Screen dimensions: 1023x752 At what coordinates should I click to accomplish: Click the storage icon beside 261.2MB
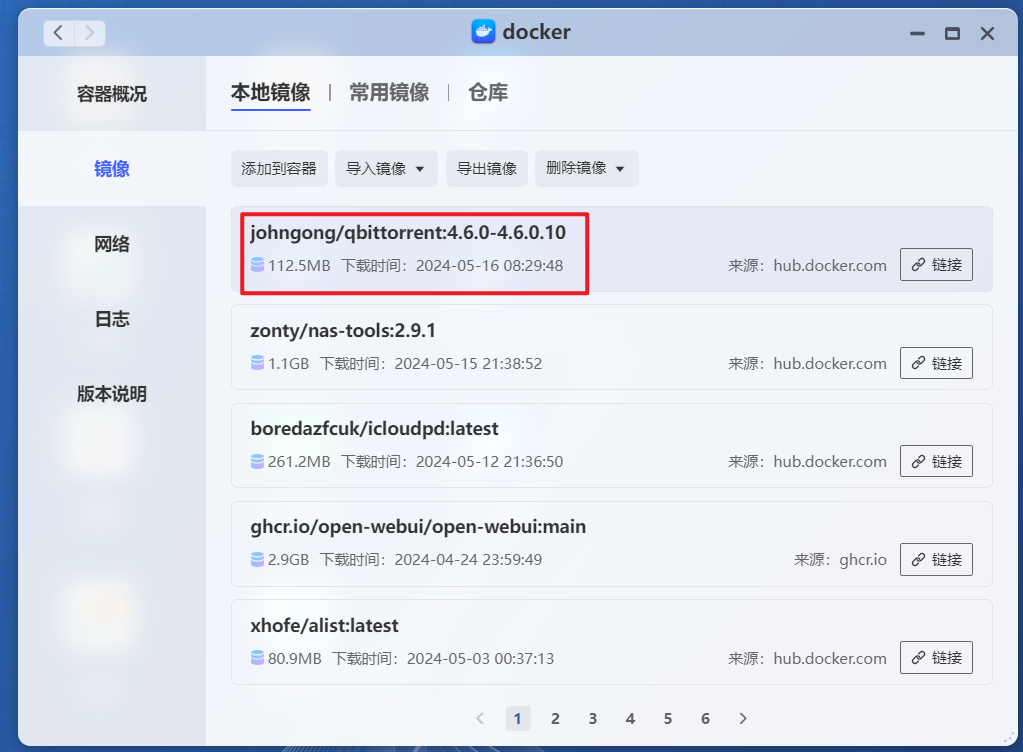pos(258,461)
